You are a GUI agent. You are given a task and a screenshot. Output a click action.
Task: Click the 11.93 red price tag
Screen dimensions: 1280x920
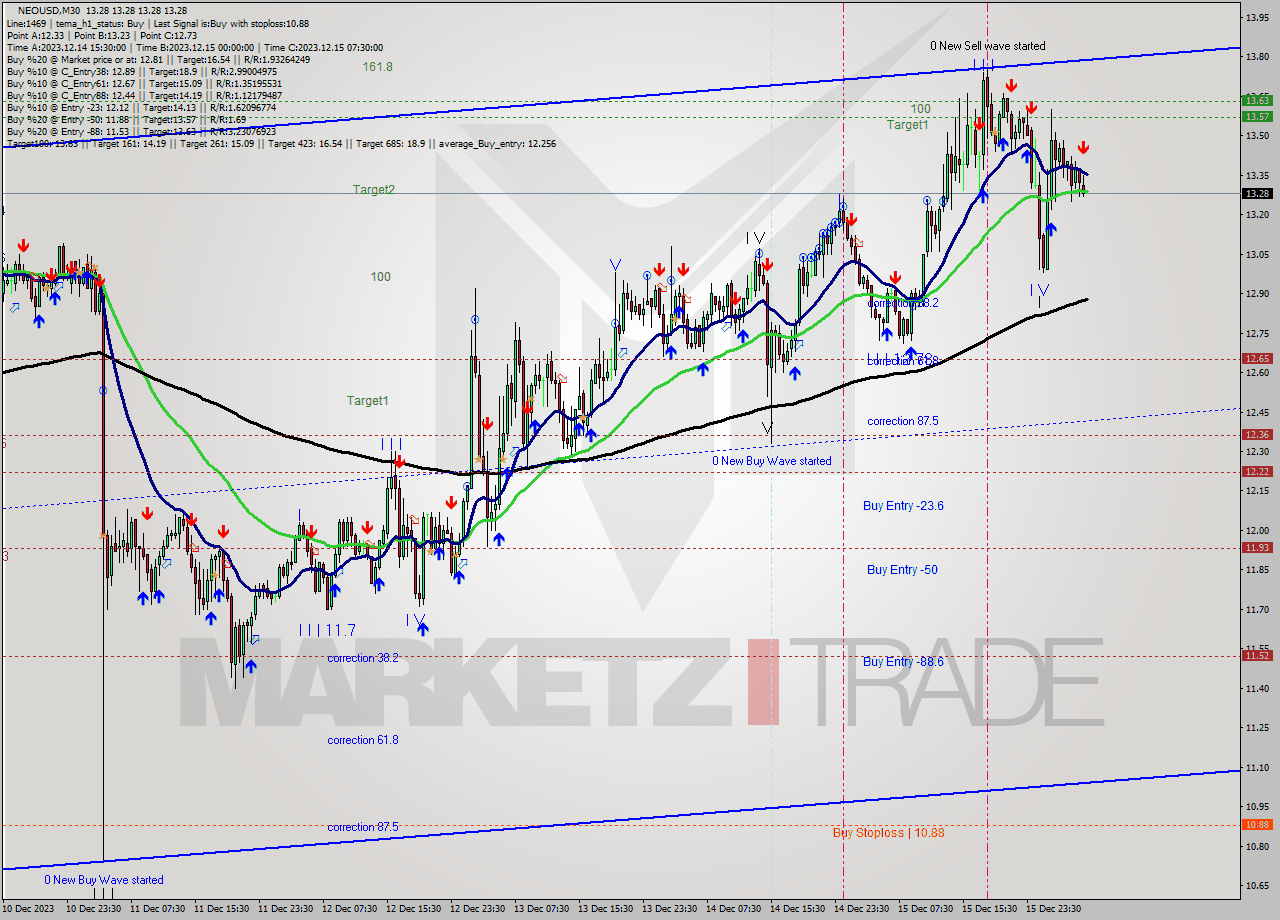coord(1257,547)
